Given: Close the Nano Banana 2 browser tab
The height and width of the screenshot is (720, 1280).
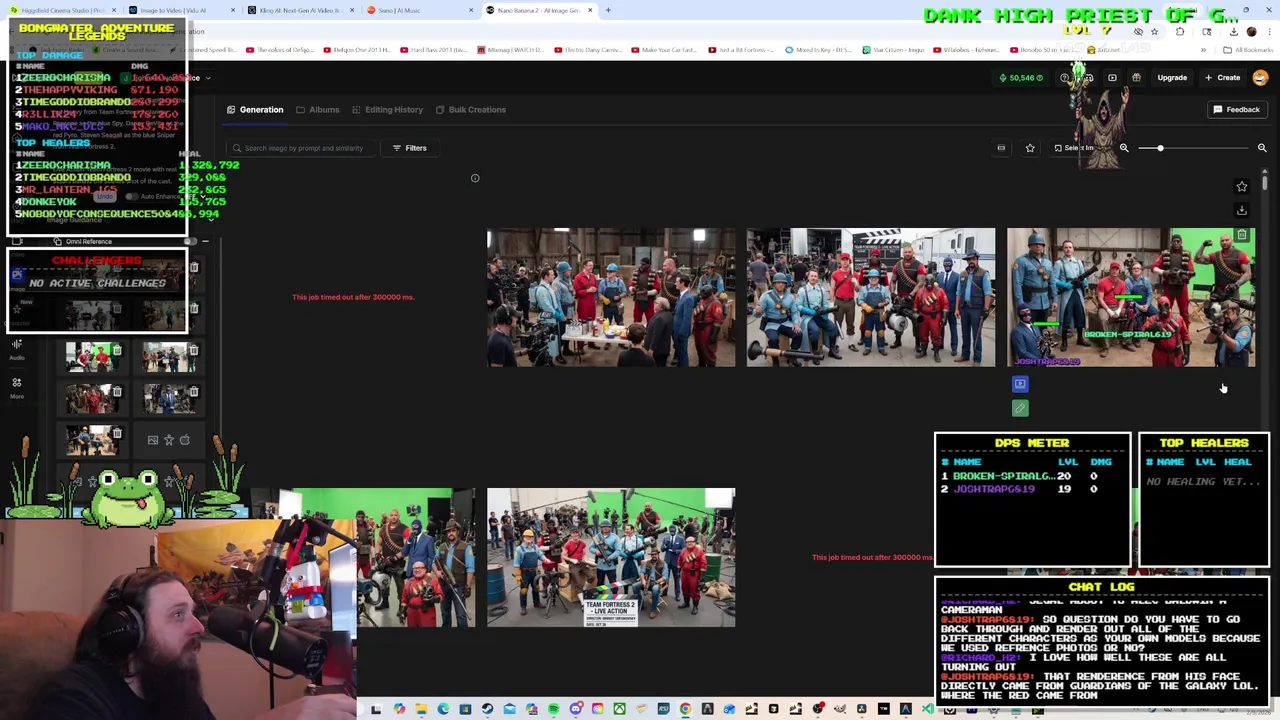Looking at the screenshot, I should [x=590, y=10].
